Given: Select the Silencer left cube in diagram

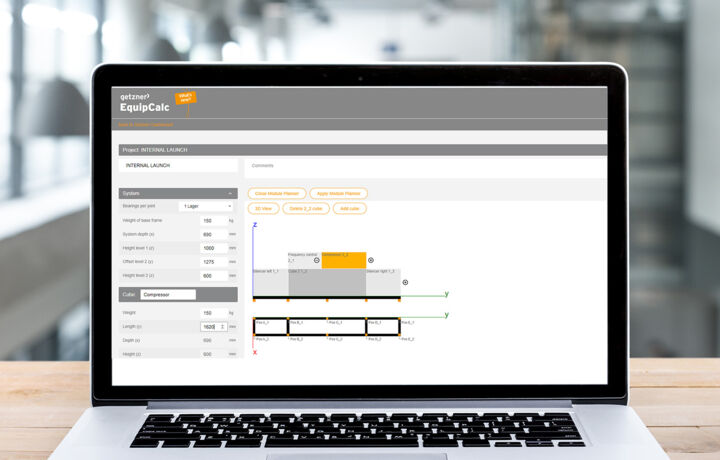Looking at the screenshot, I should [271, 282].
